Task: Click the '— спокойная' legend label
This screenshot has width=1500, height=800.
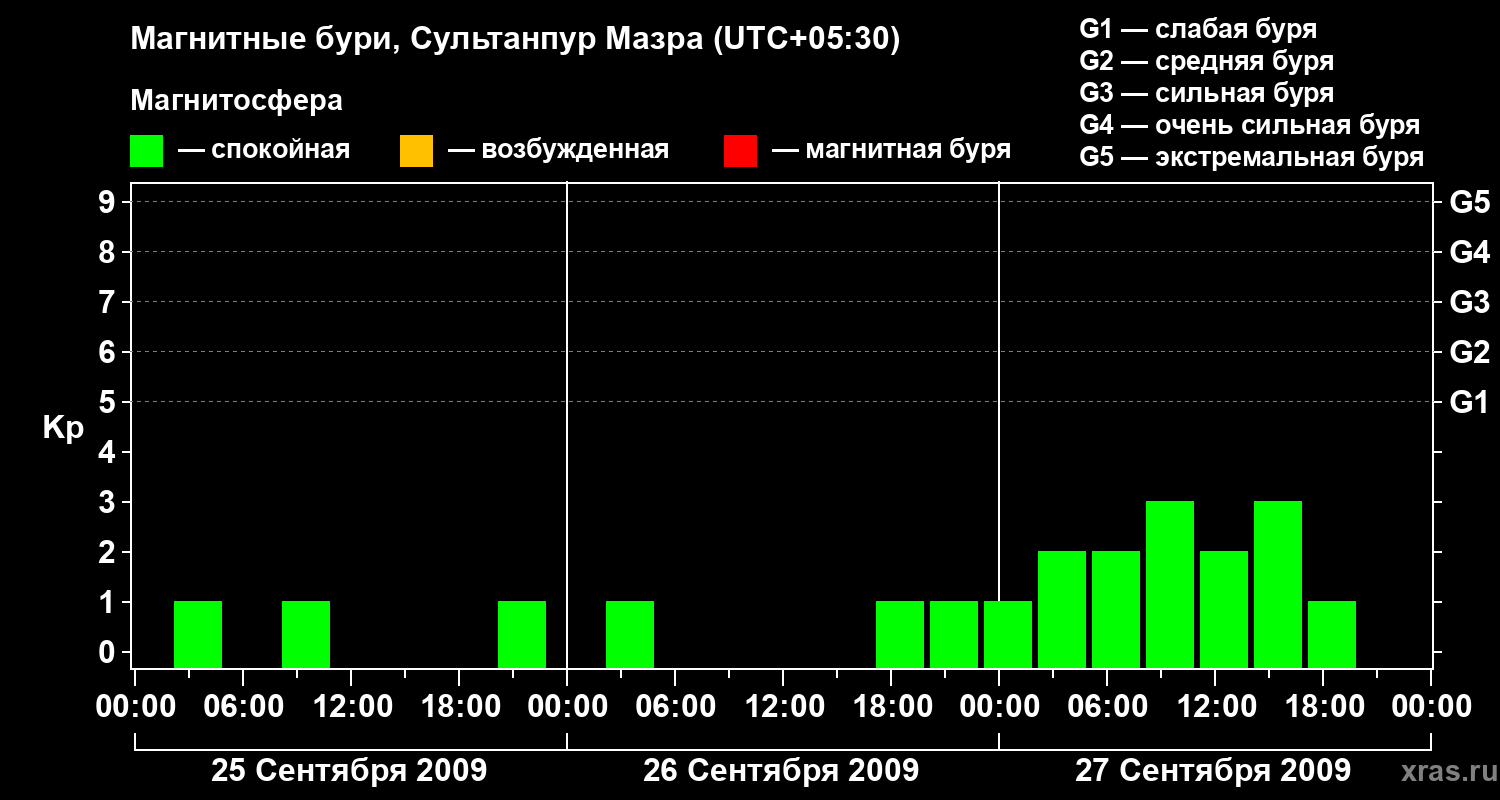Action: [264, 150]
